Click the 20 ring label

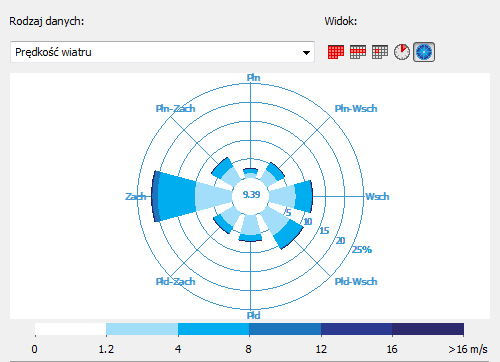point(340,241)
